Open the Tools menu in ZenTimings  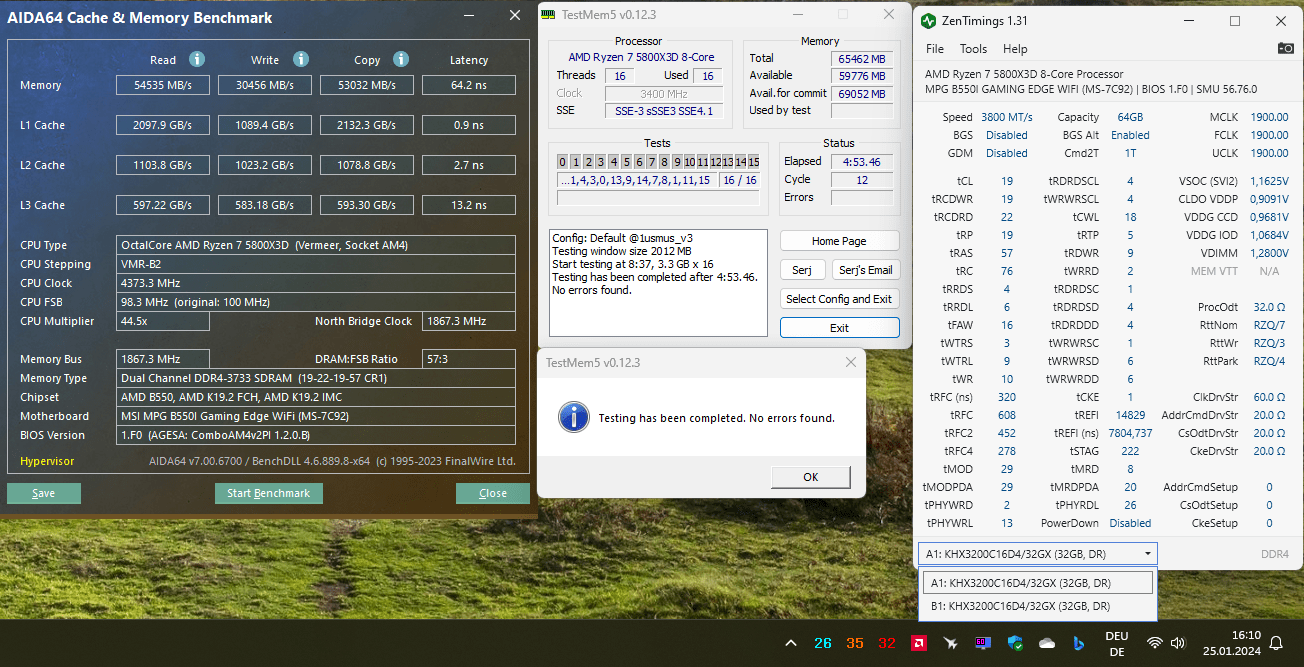pyautogui.click(x=973, y=49)
